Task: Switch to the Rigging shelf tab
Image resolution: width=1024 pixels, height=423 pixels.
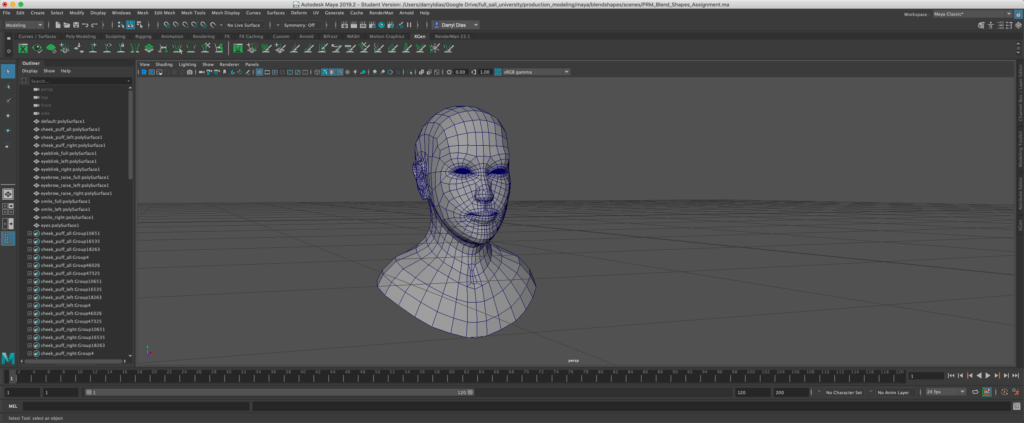Action: (x=143, y=37)
